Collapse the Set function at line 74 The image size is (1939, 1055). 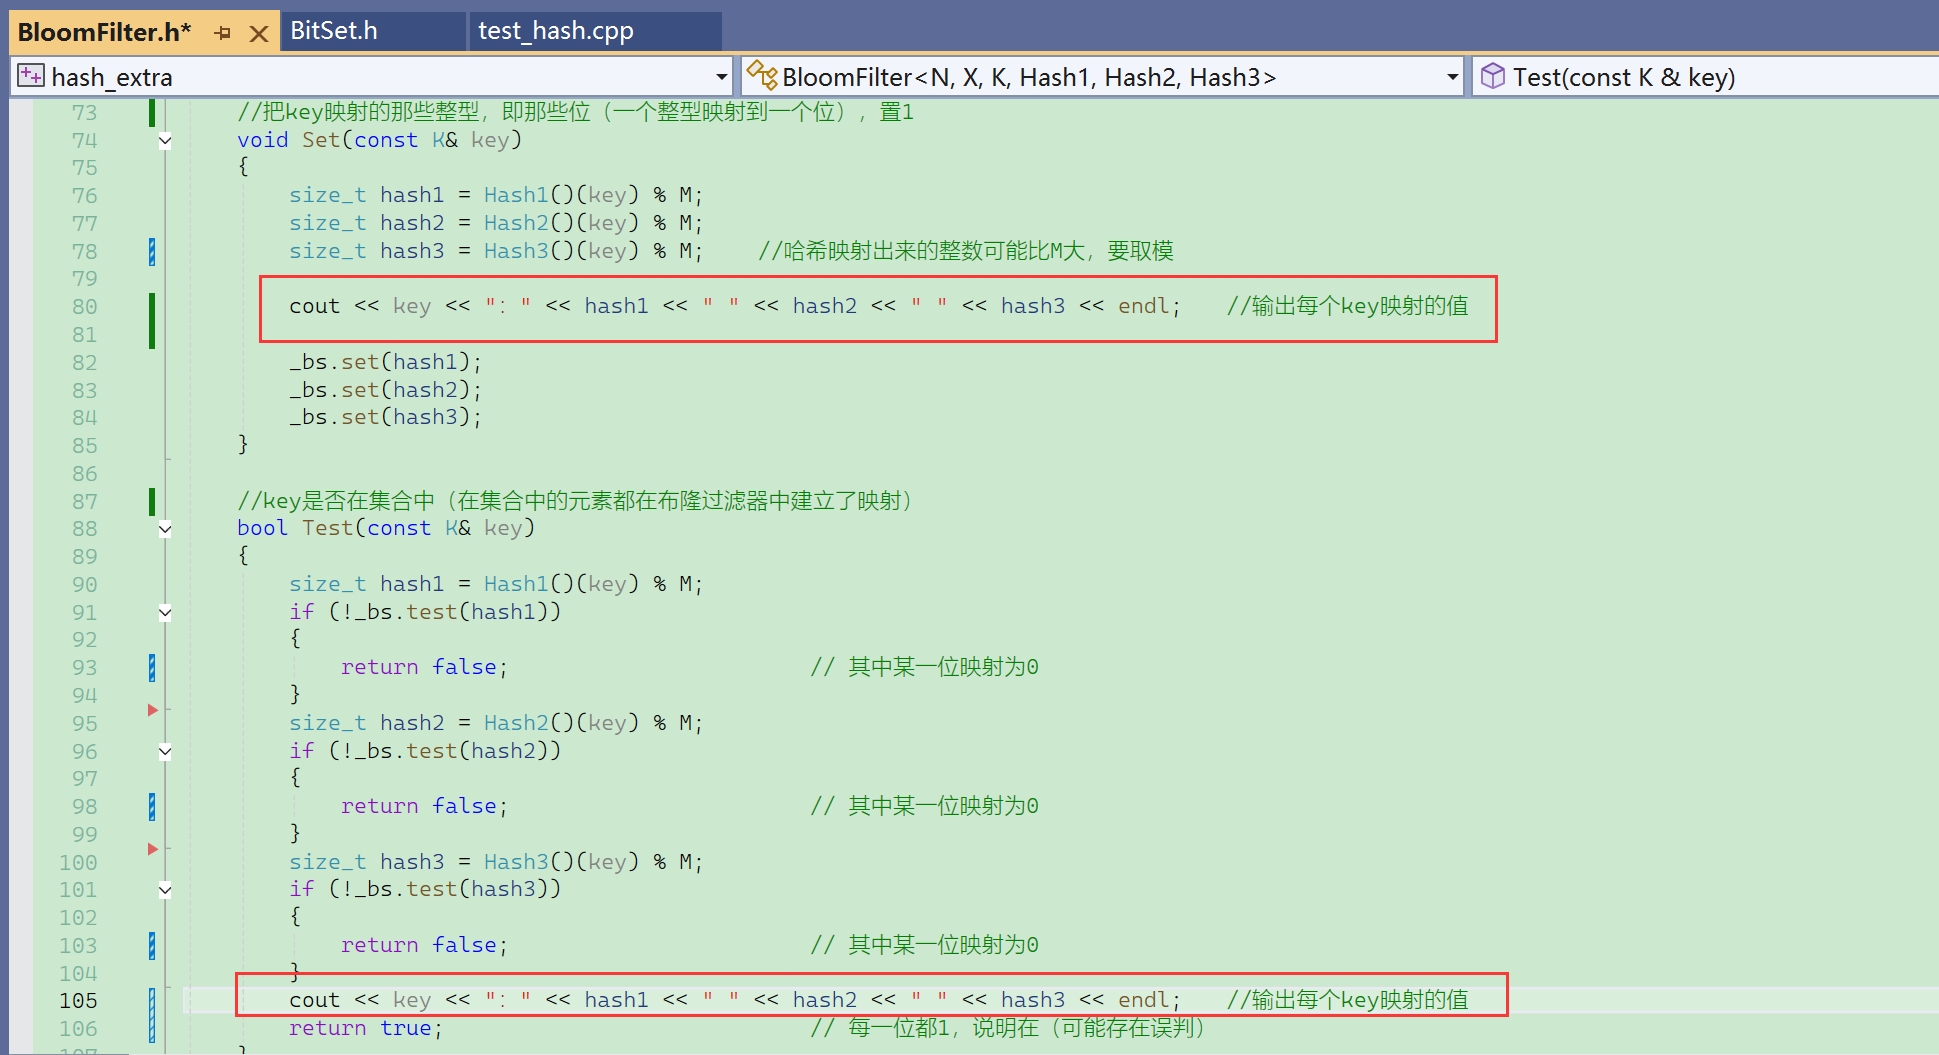(x=165, y=141)
